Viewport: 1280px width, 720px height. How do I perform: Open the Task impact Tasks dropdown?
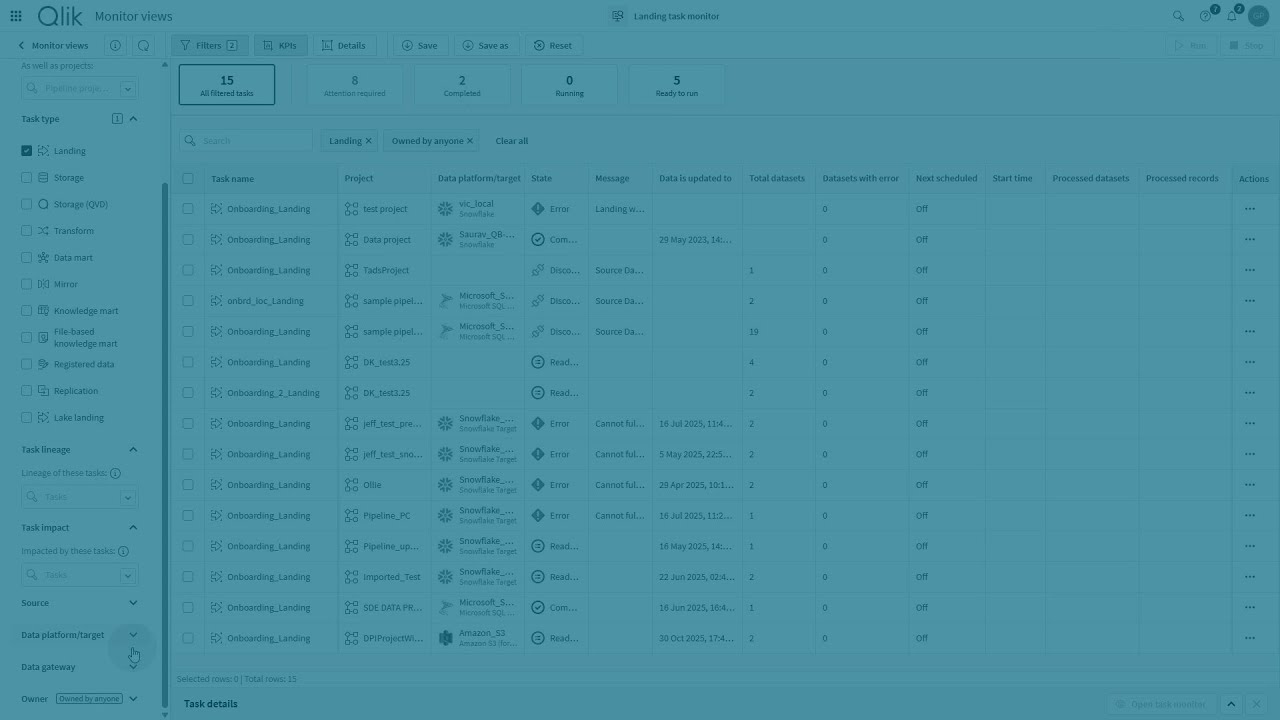tap(128, 575)
